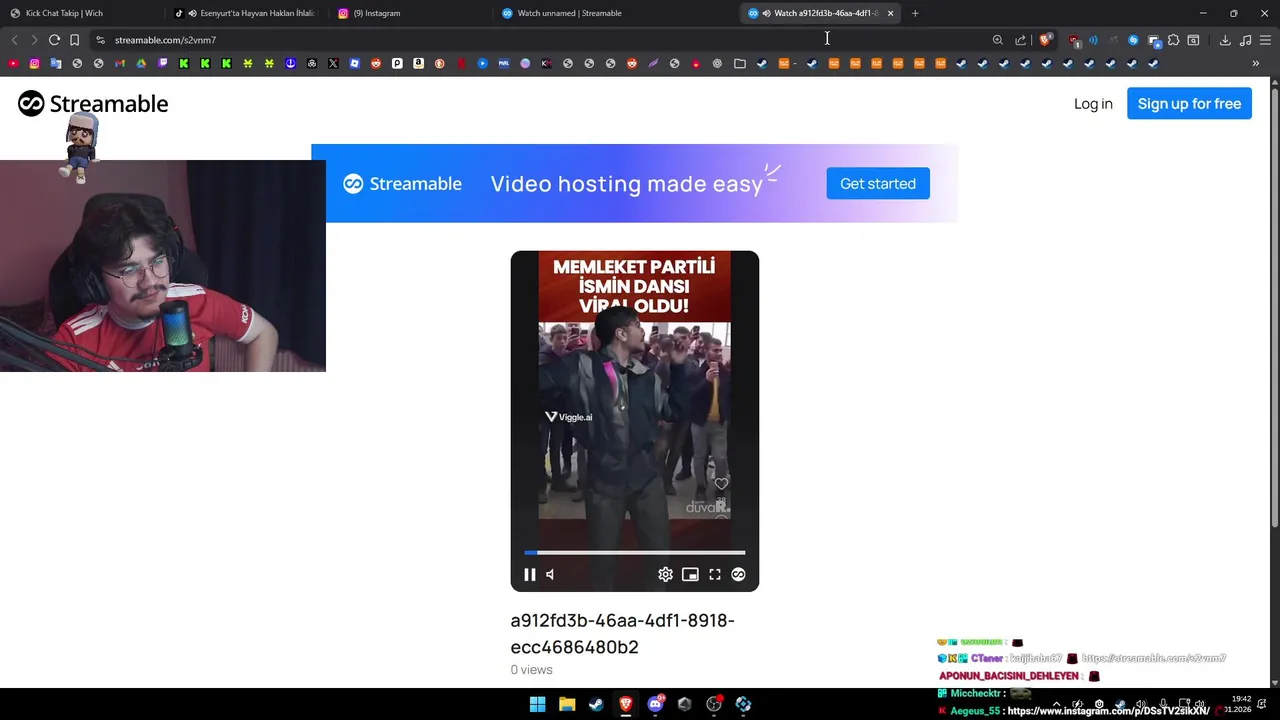Expand hidden bookmarks with double chevron
Viewport: 1280px width, 720px height.
[1256, 63]
